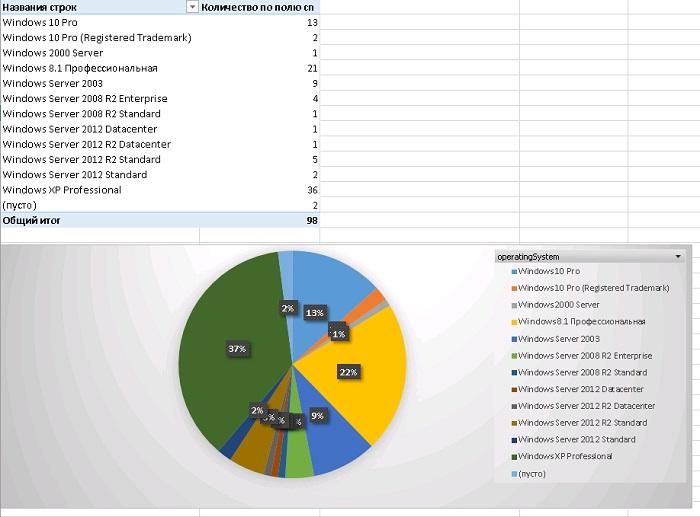The width and height of the screenshot is (700, 517).
Task: Select the yellow Windows 8.1 pie slice
Action: 375,357
